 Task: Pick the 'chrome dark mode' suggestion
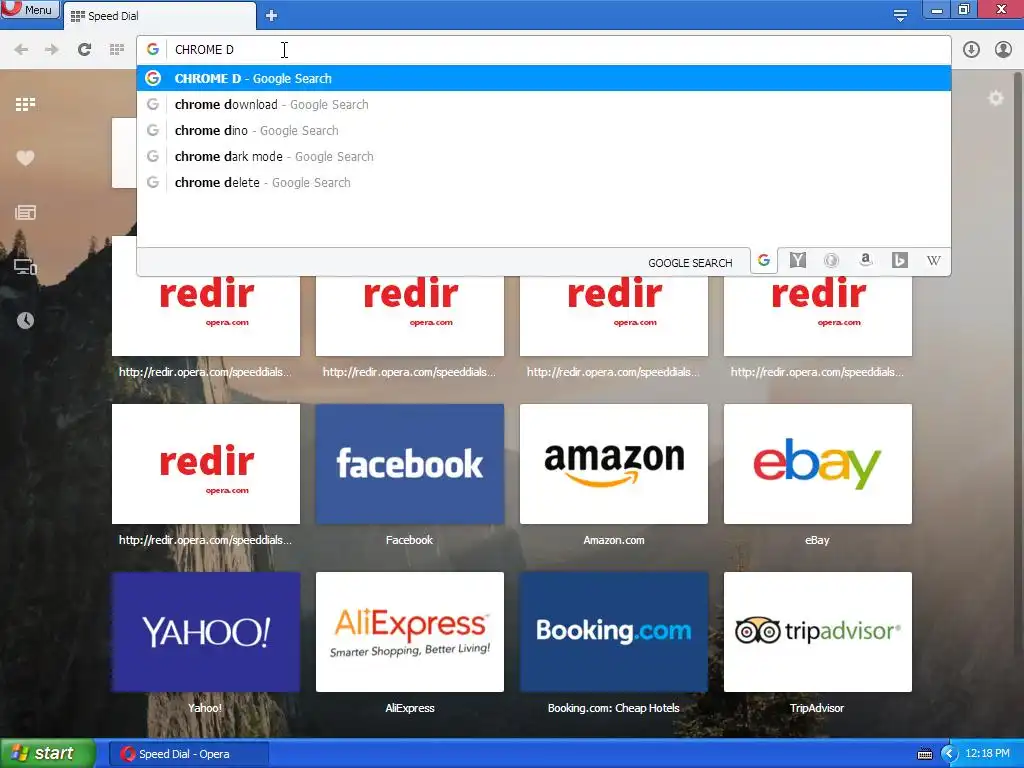[x=543, y=157]
